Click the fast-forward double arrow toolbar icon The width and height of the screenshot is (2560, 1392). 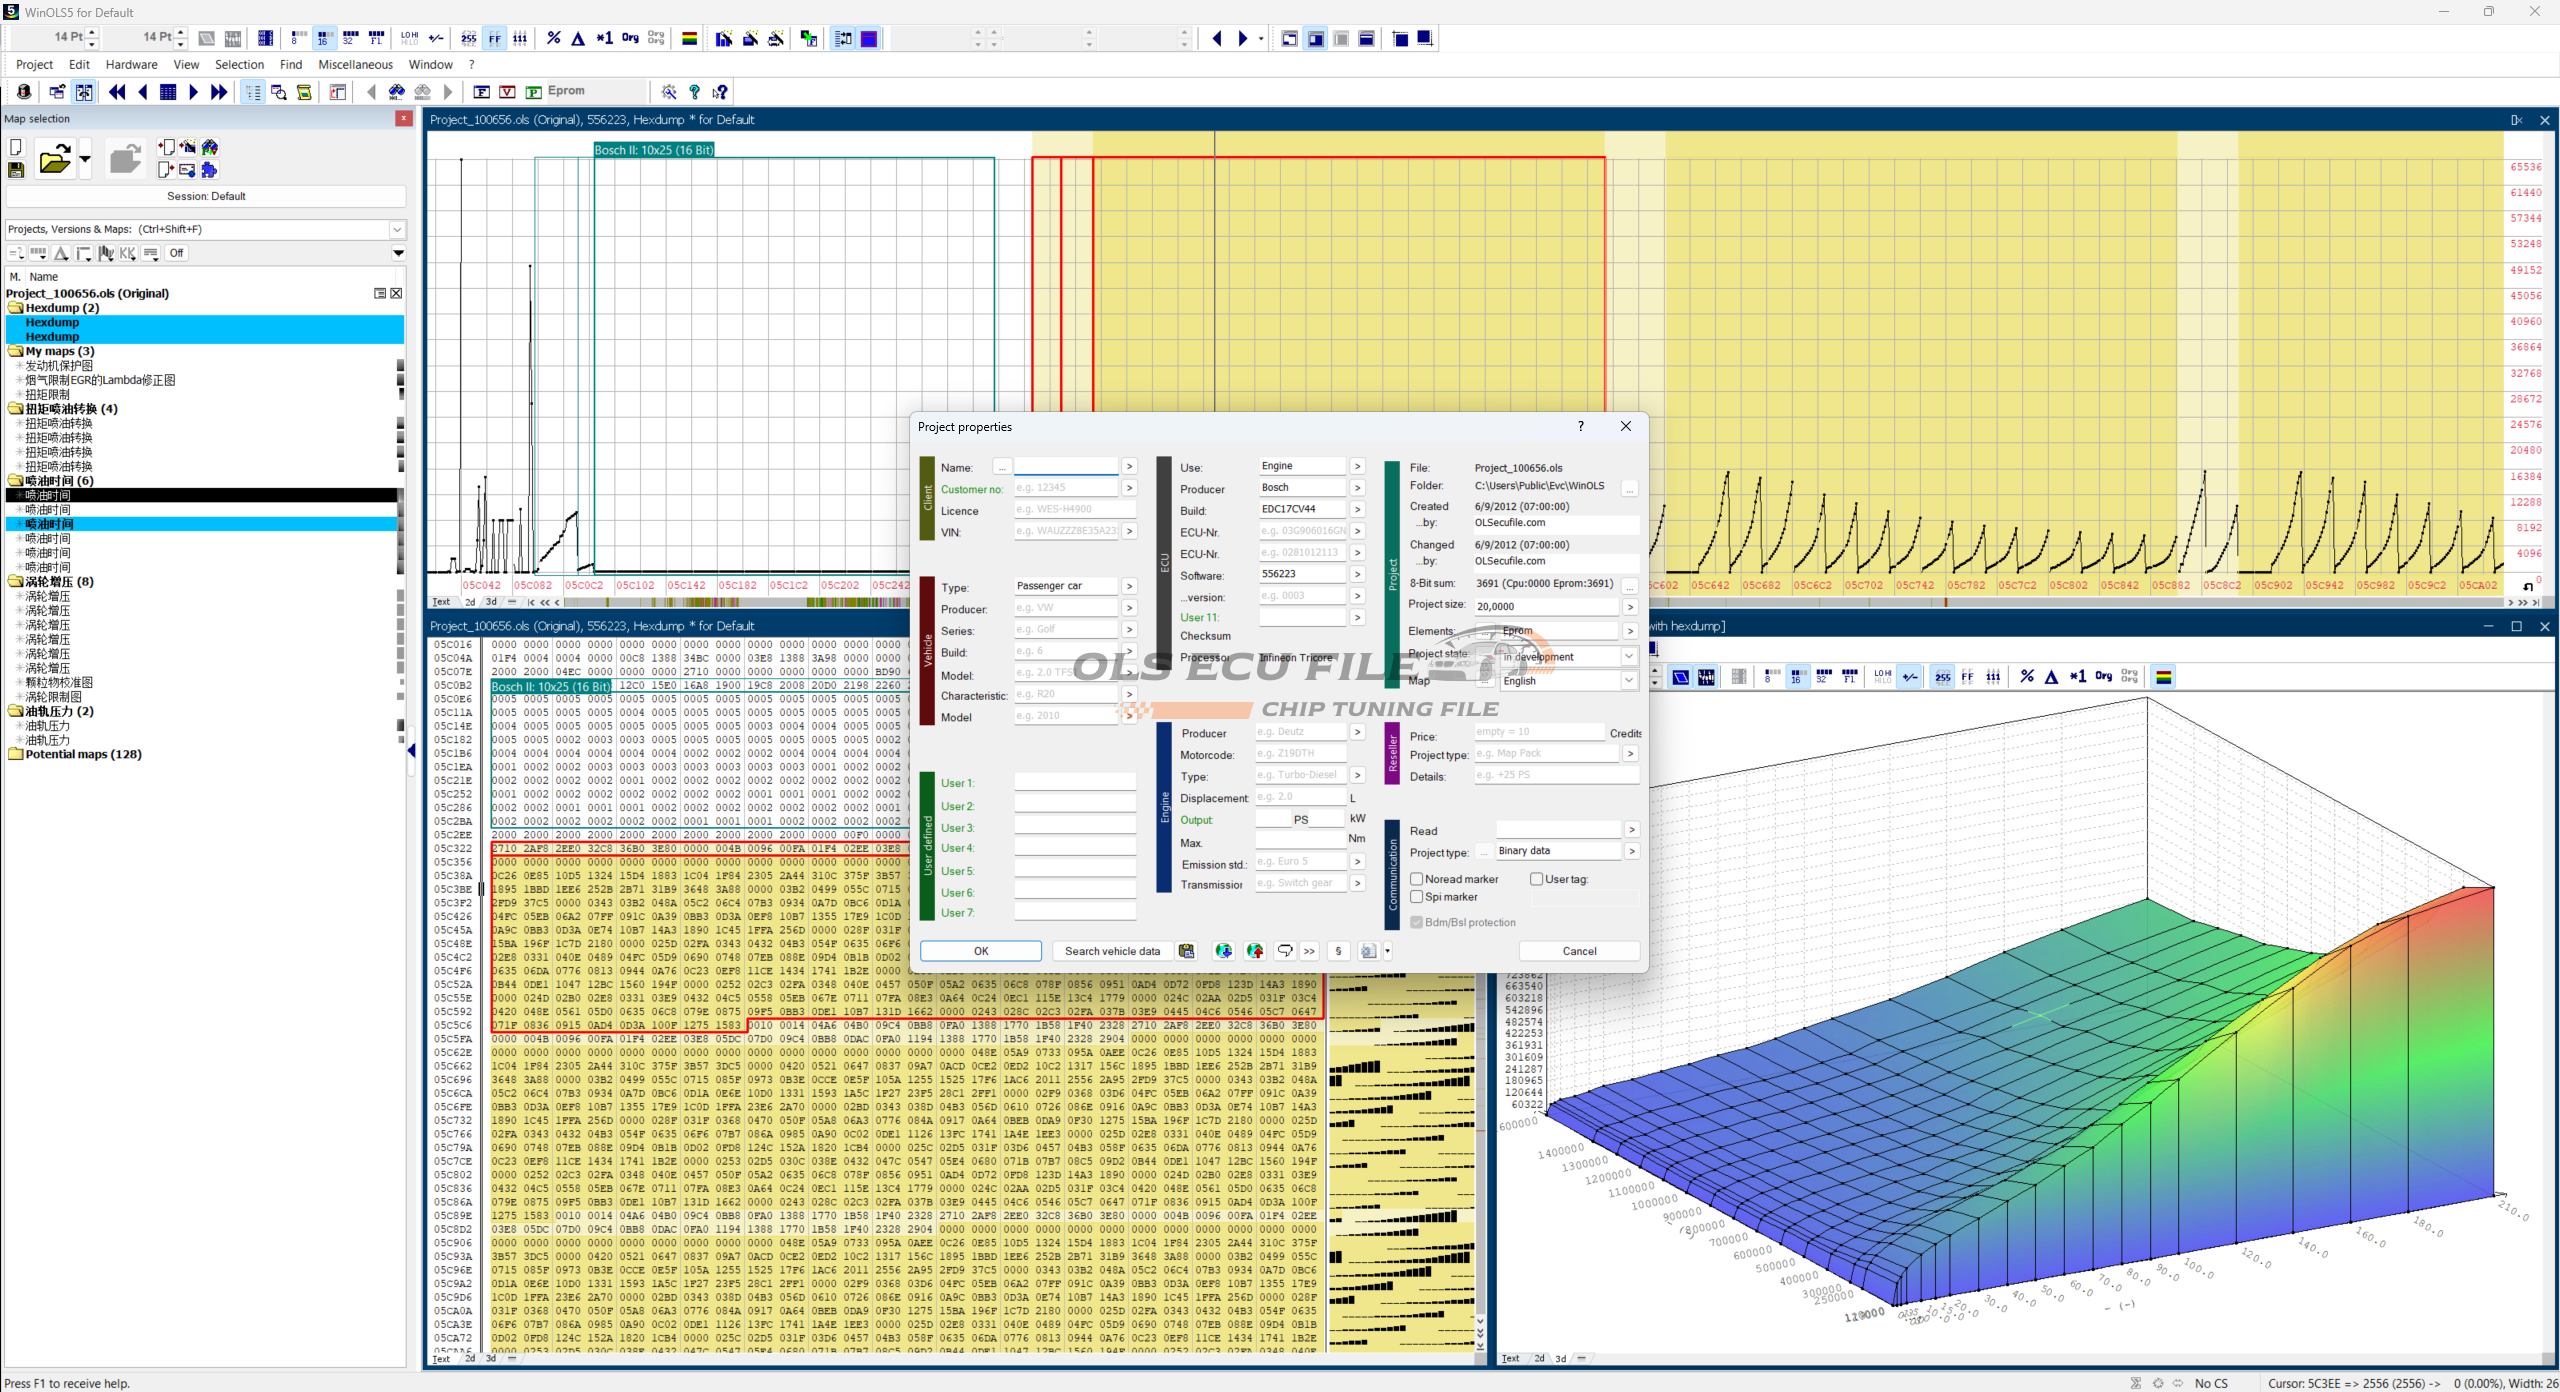pos(219,92)
